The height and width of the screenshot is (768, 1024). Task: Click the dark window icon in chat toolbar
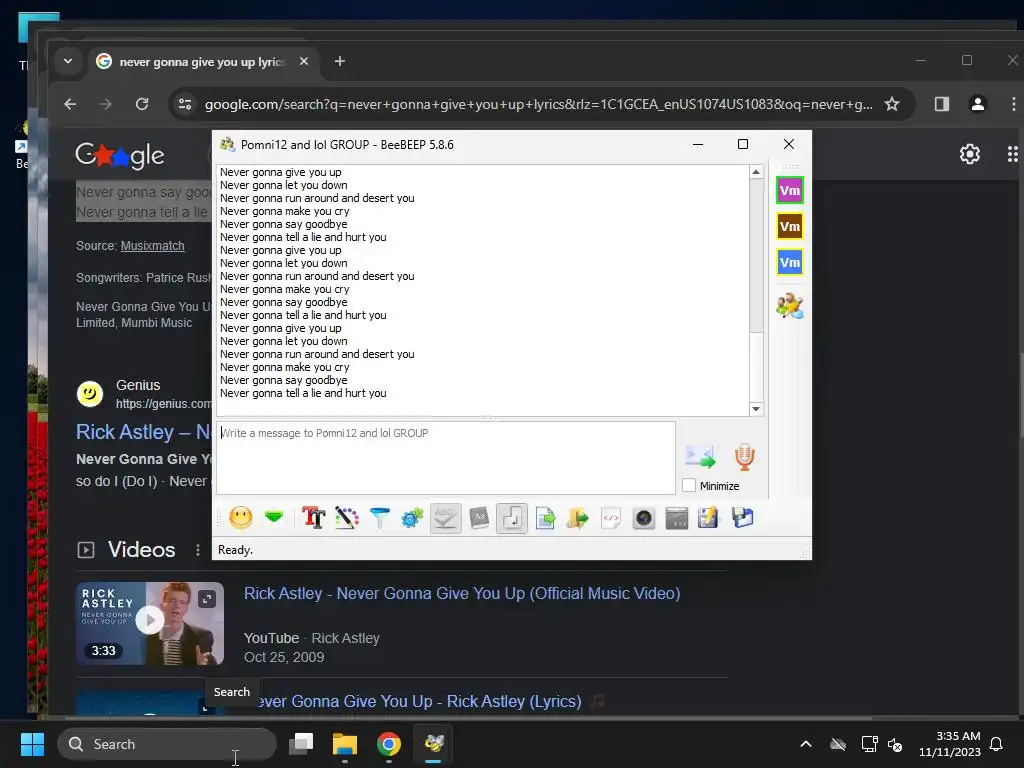point(677,518)
